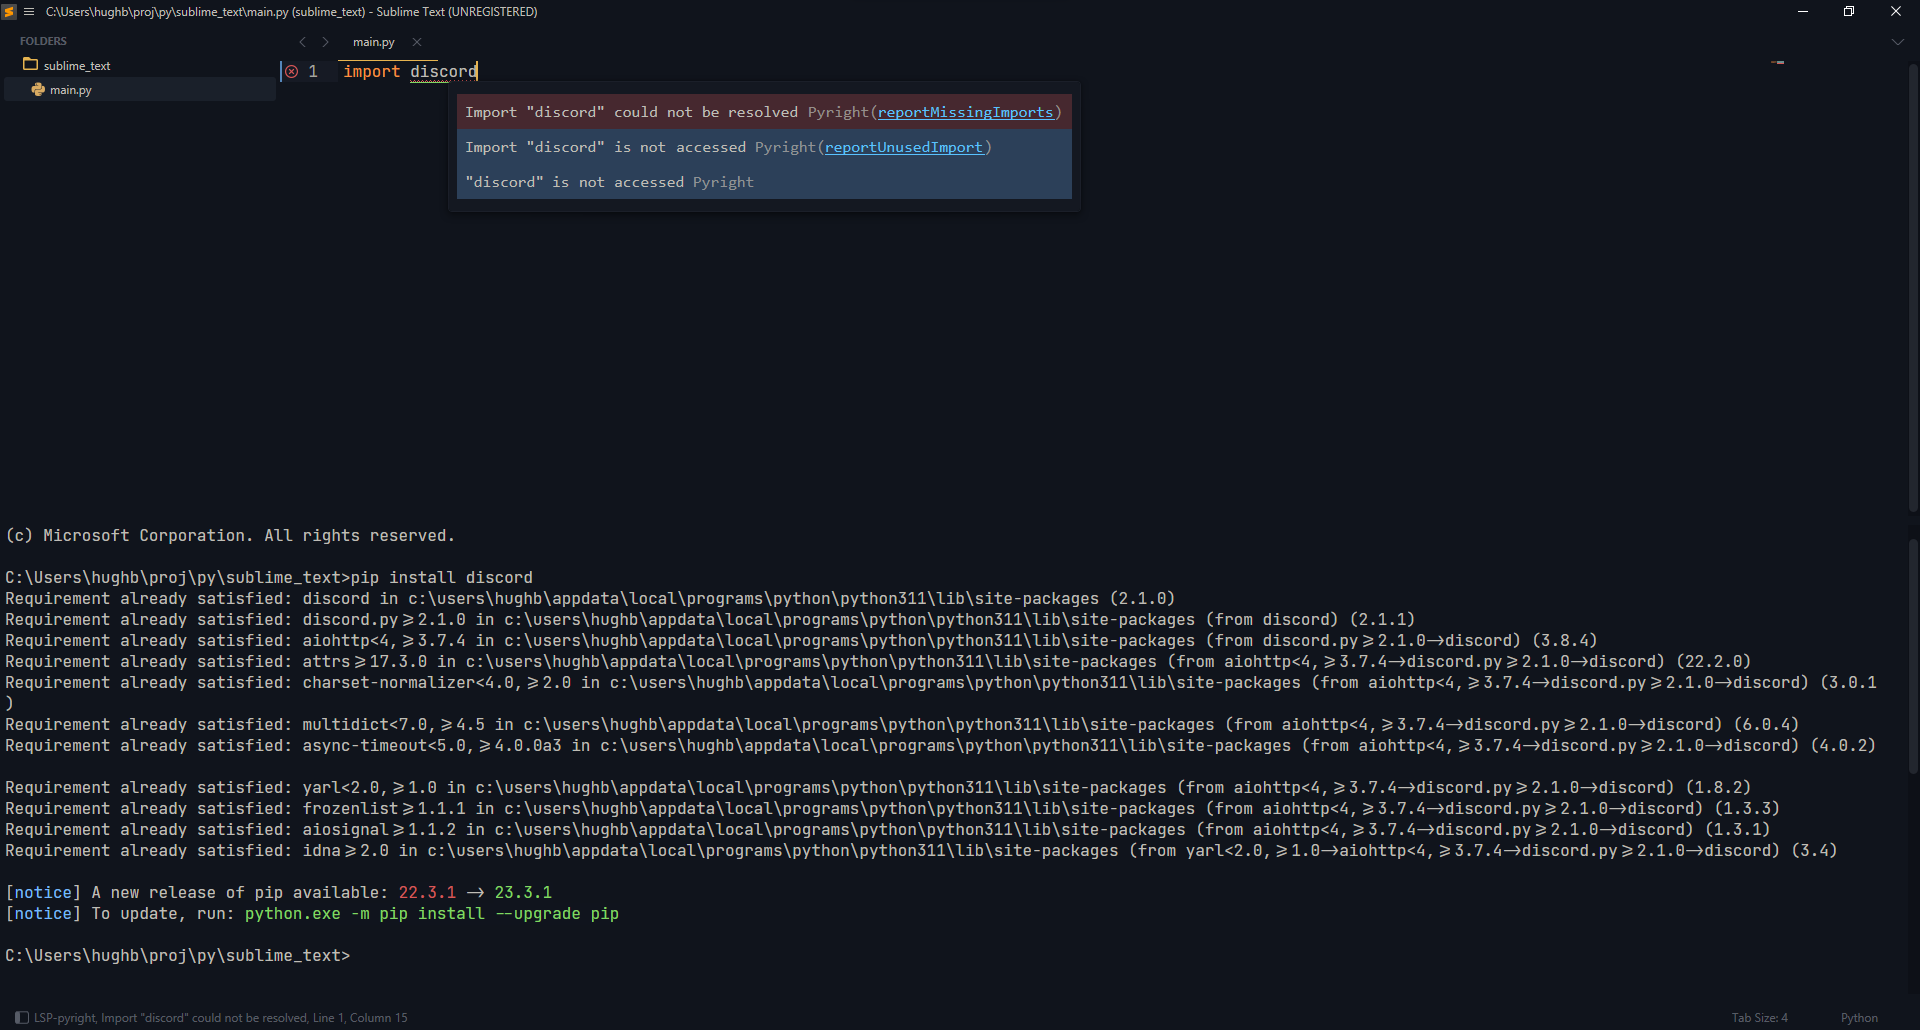Open the Tab Size: 4 indentation menu

tap(1759, 1018)
